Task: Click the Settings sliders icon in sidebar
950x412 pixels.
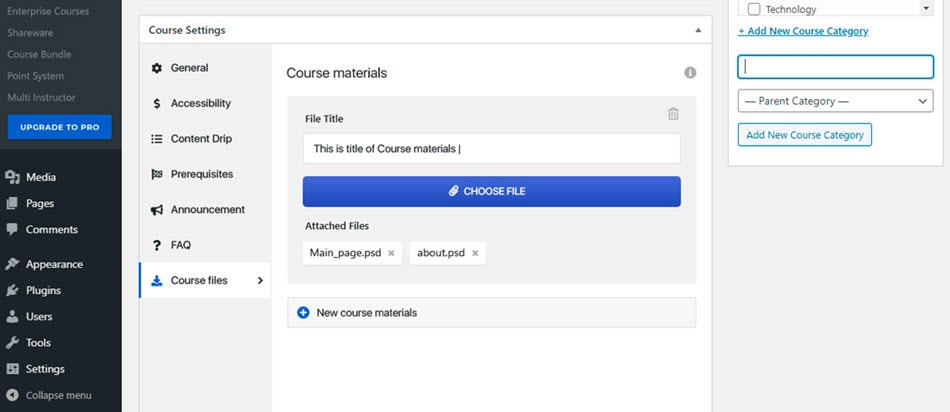Action: (x=12, y=368)
